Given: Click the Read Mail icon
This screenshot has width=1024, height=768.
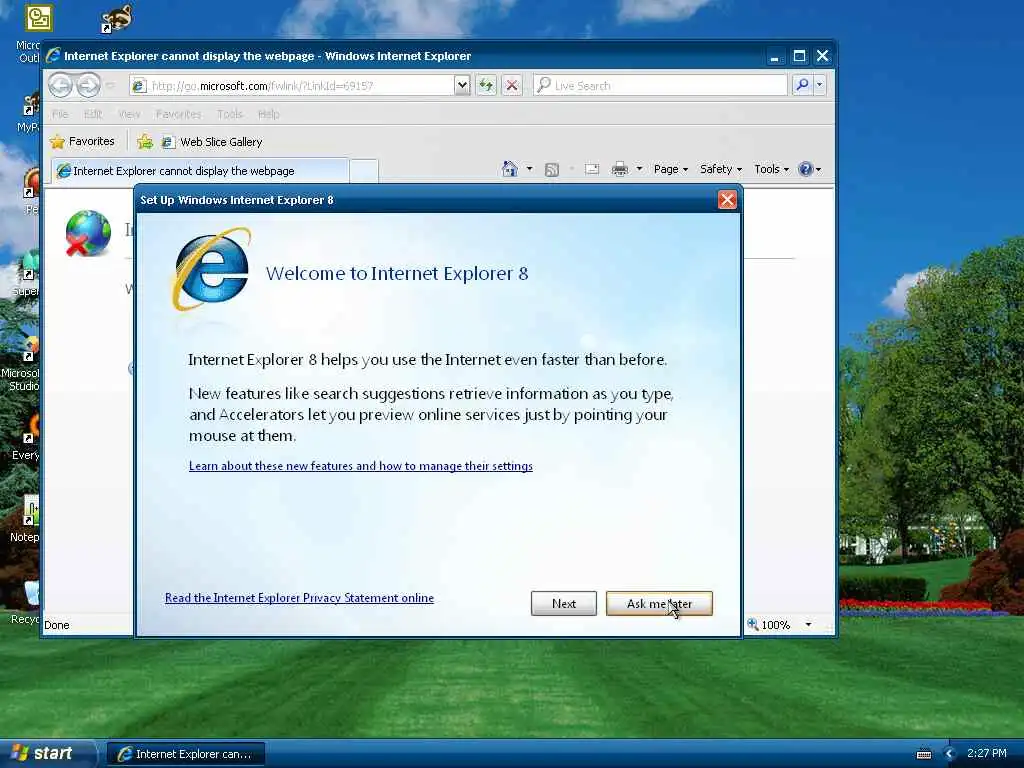Looking at the screenshot, I should pyautogui.click(x=592, y=170).
